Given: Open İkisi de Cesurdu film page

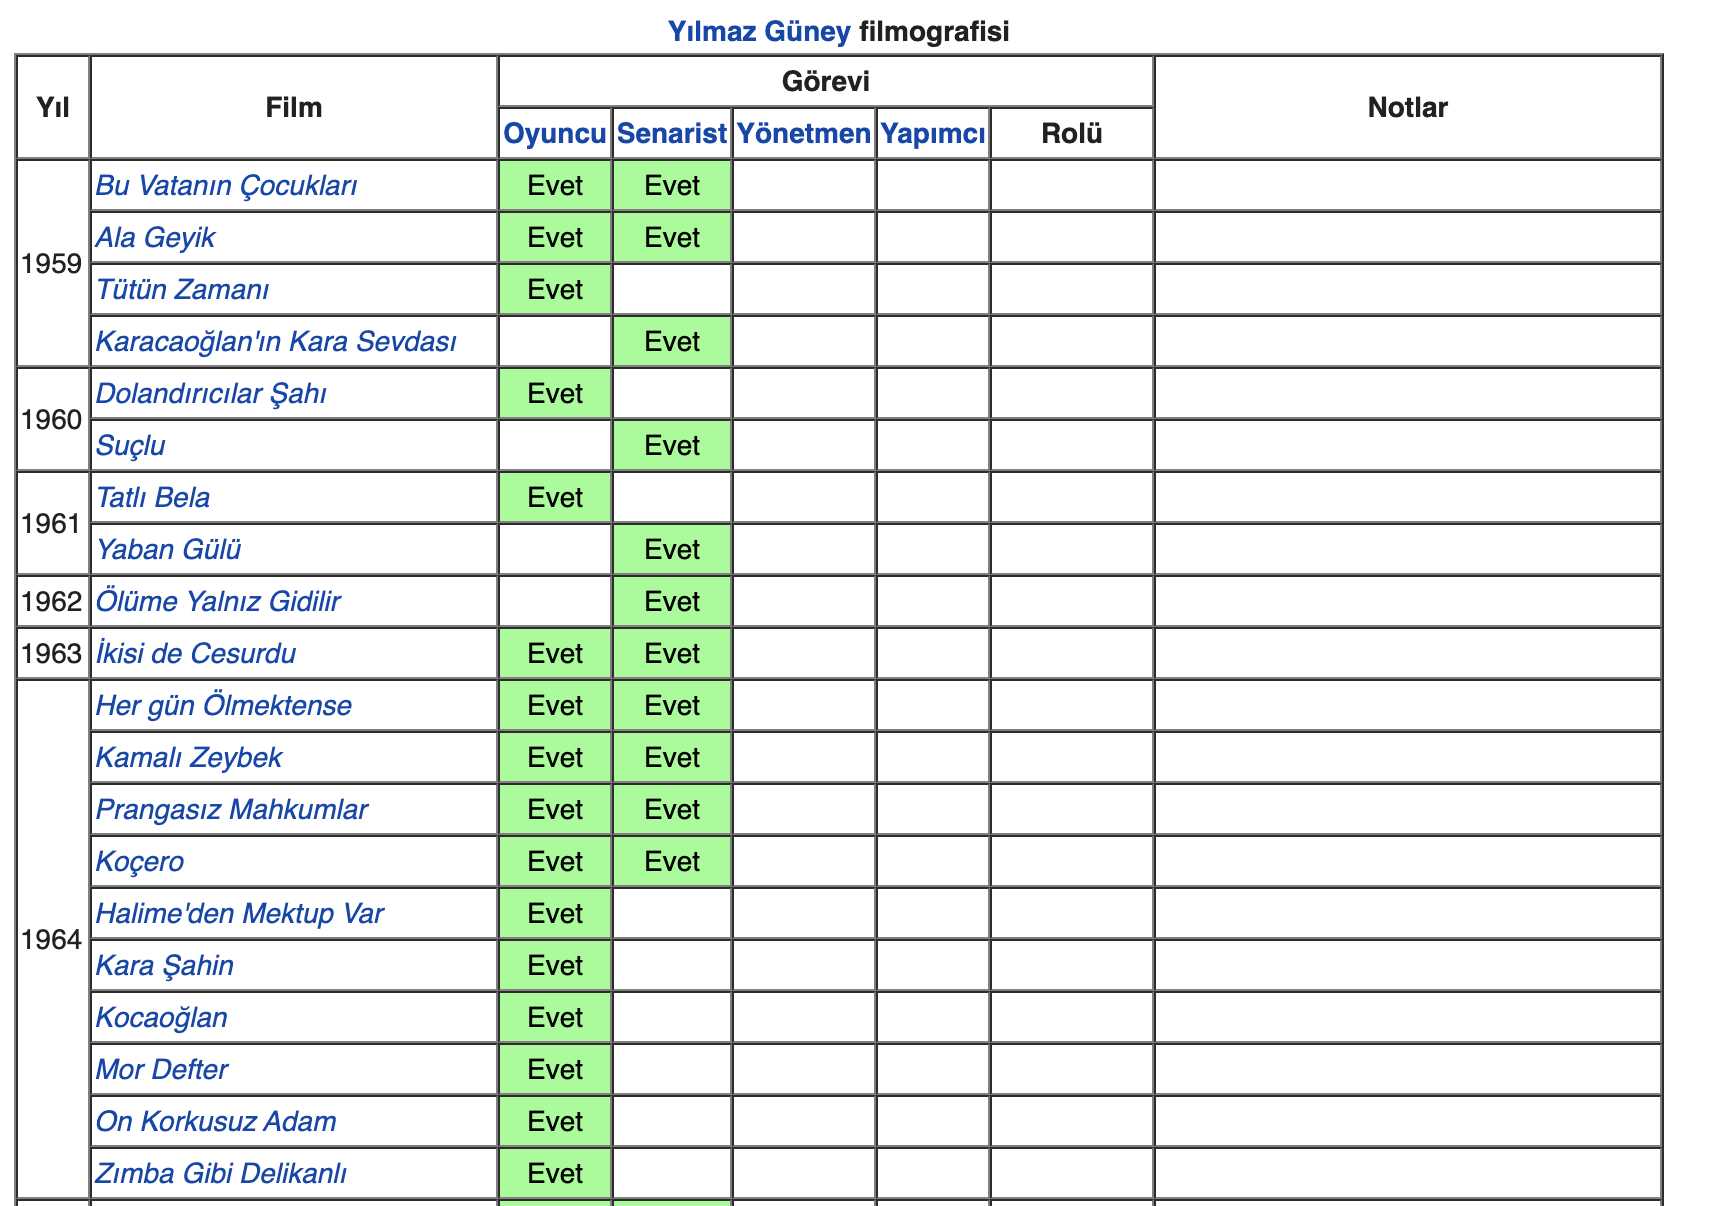Looking at the screenshot, I should point(196,654).
